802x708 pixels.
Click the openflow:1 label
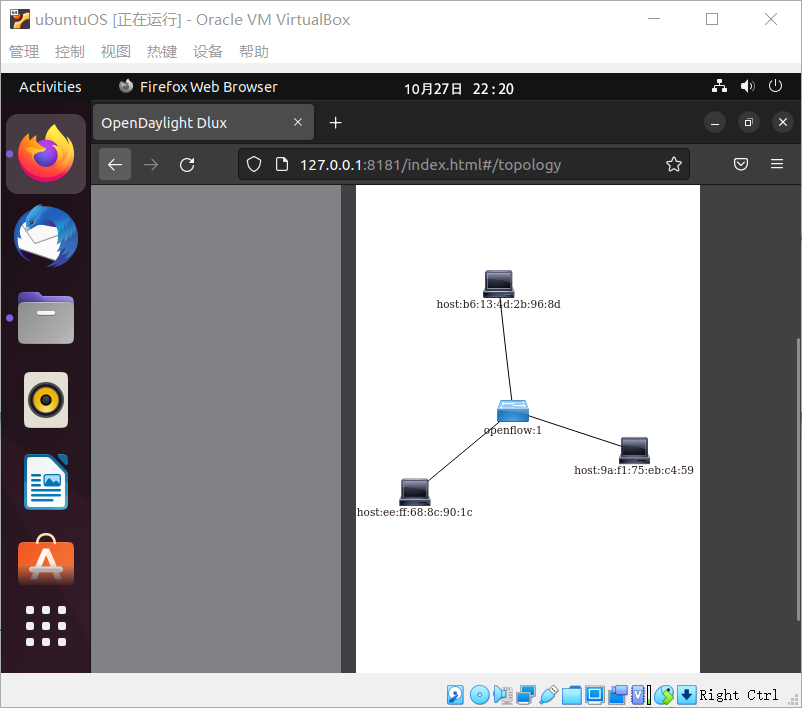(513, 430)
